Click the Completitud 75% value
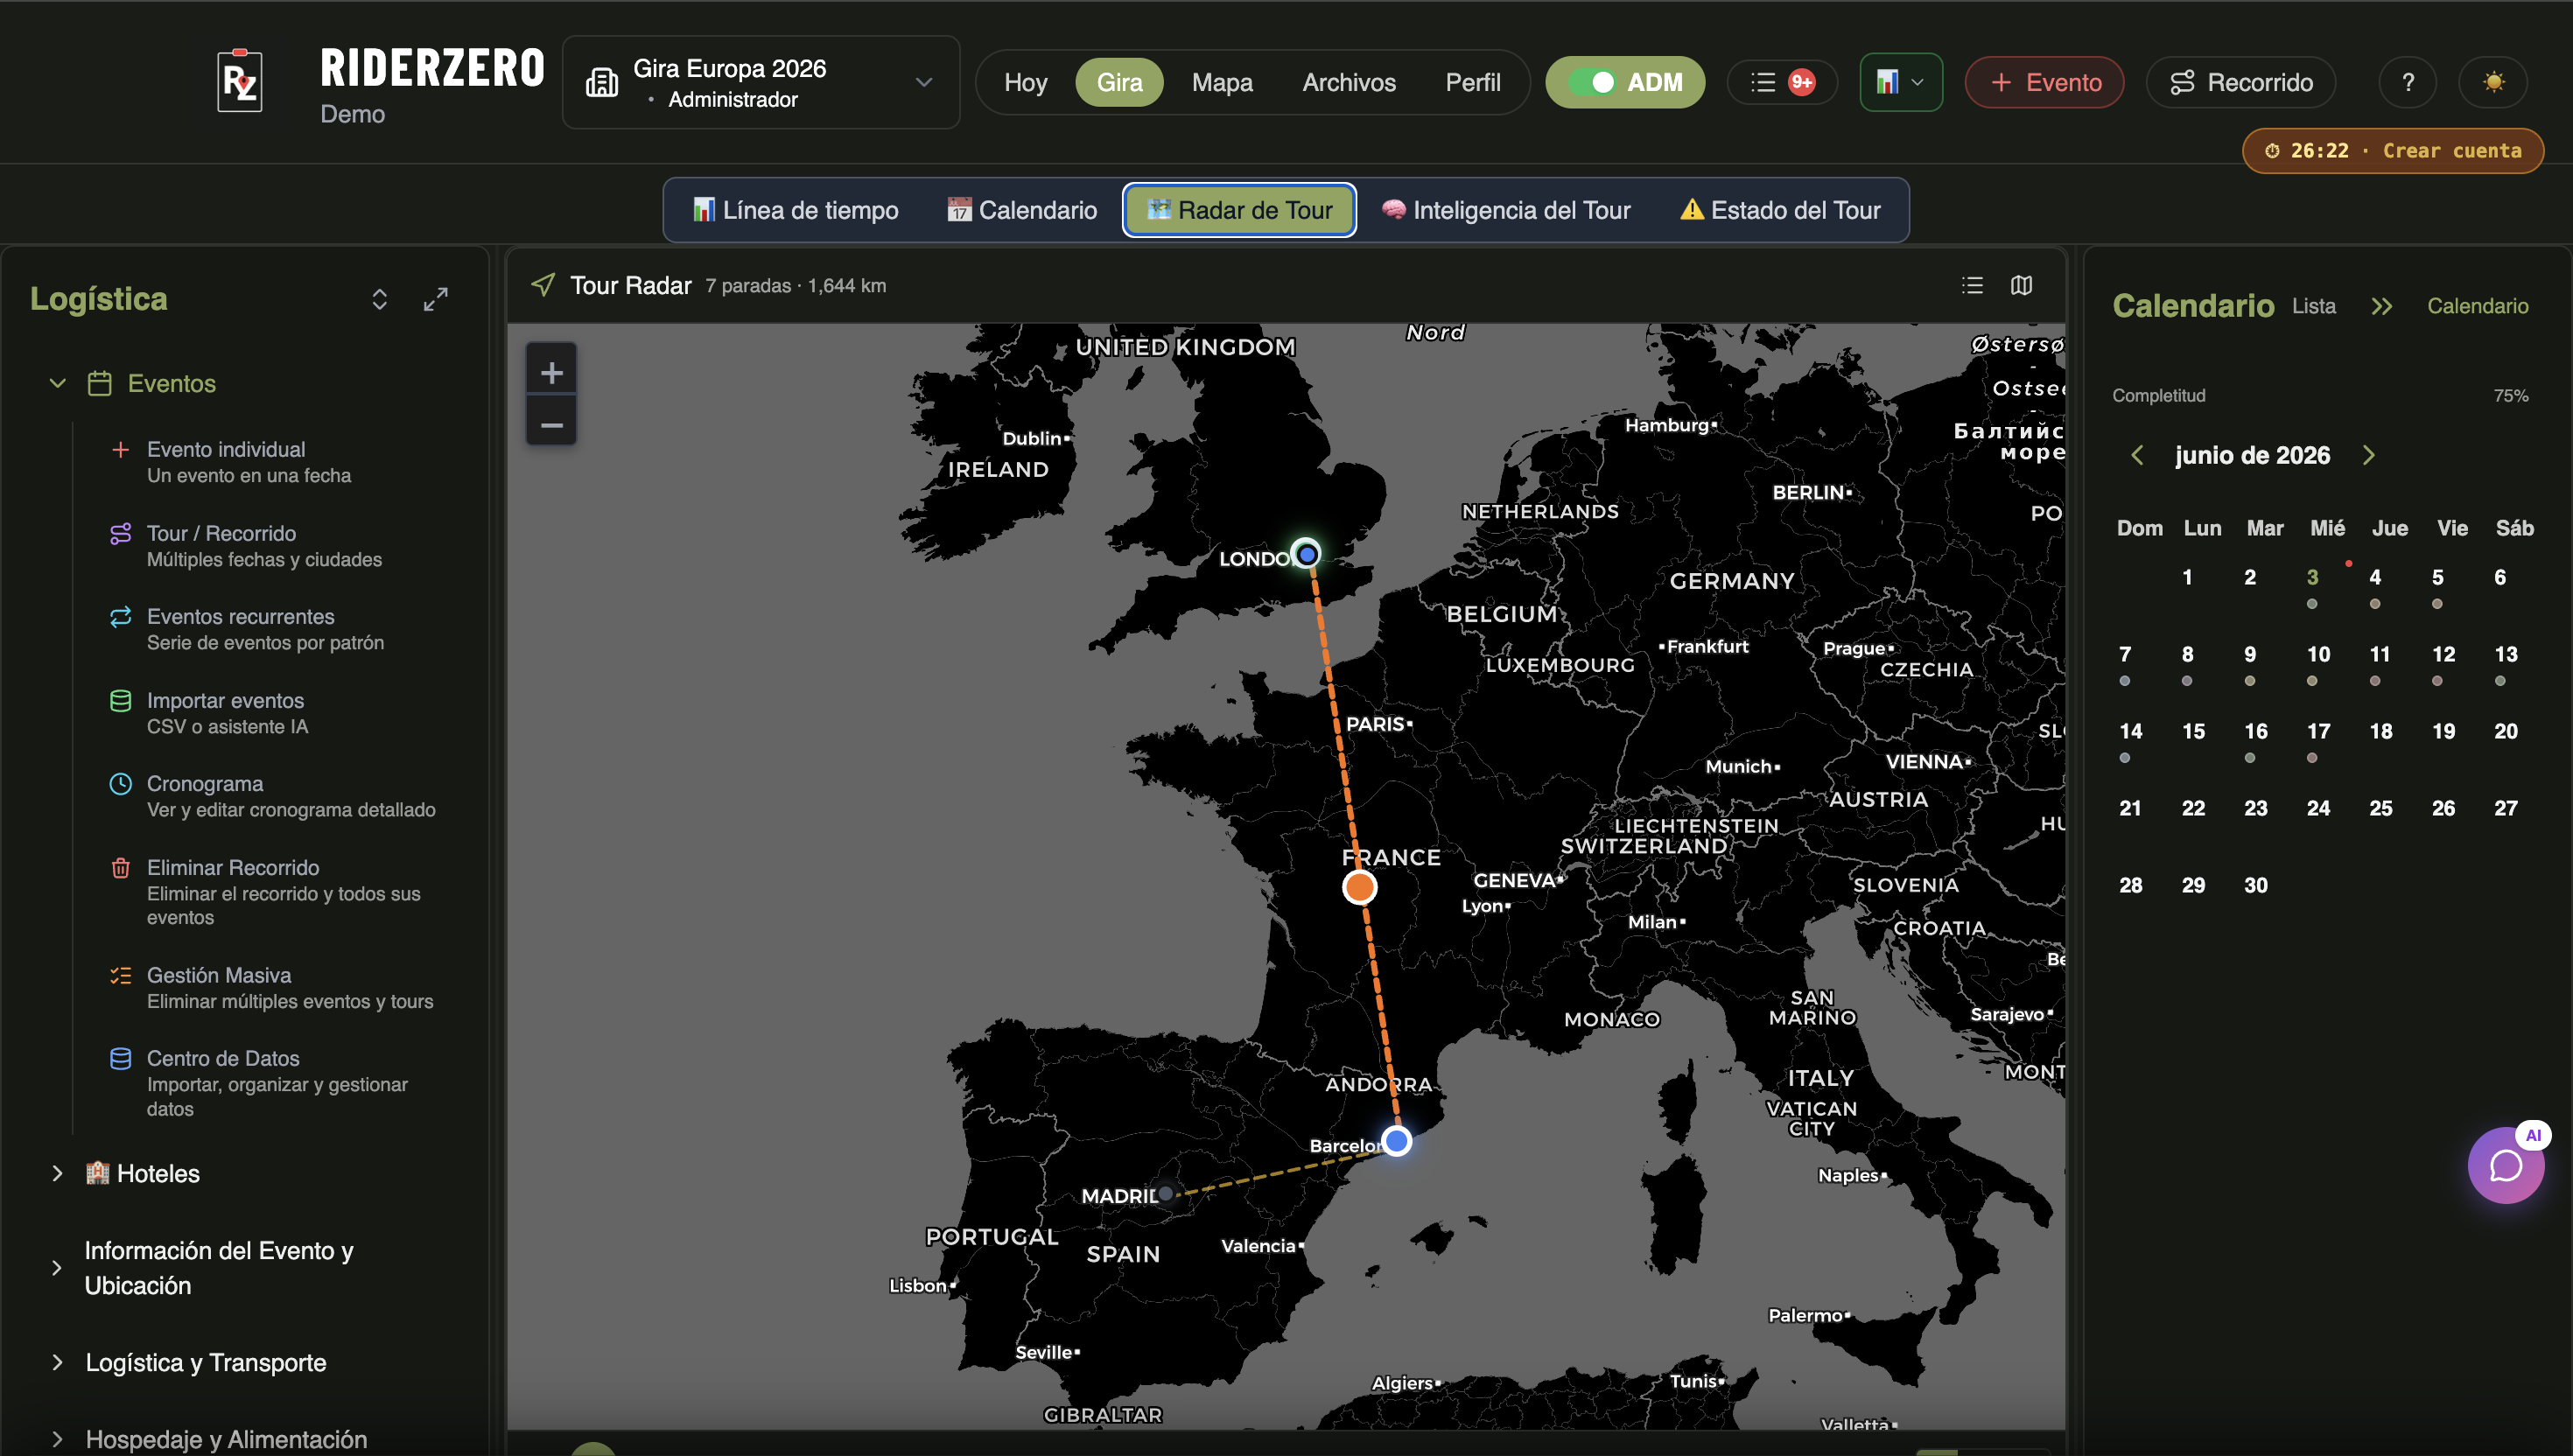Screen dimensions: 2573x1456 click(2510, 396)
